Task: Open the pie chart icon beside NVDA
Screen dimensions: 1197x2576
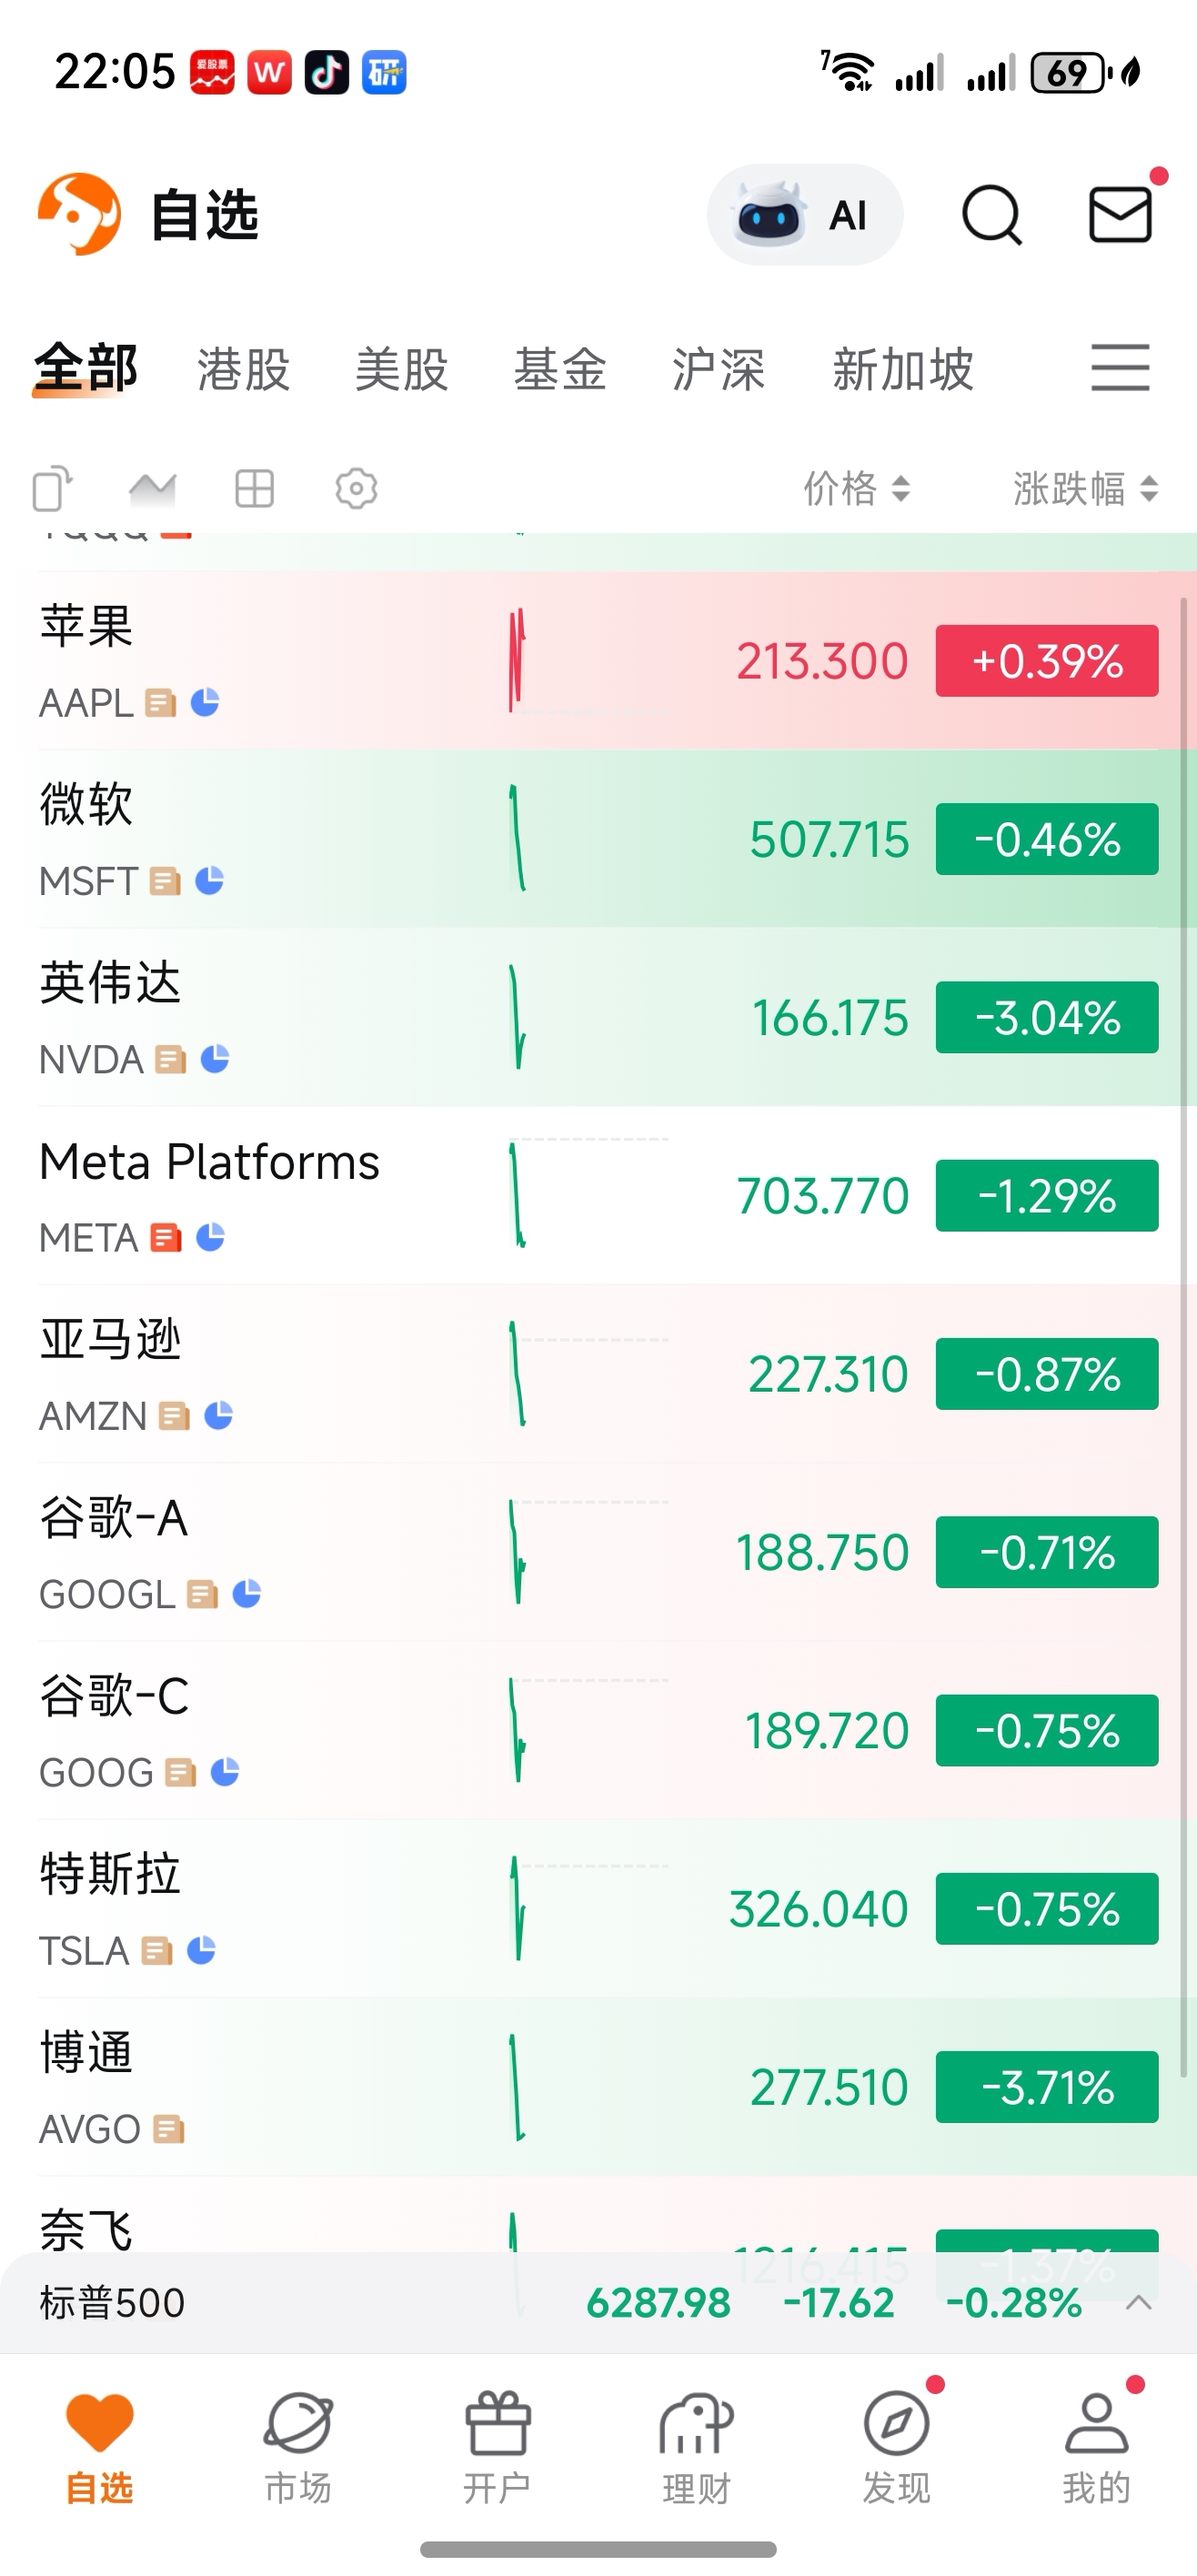Action: [215, 1059]
